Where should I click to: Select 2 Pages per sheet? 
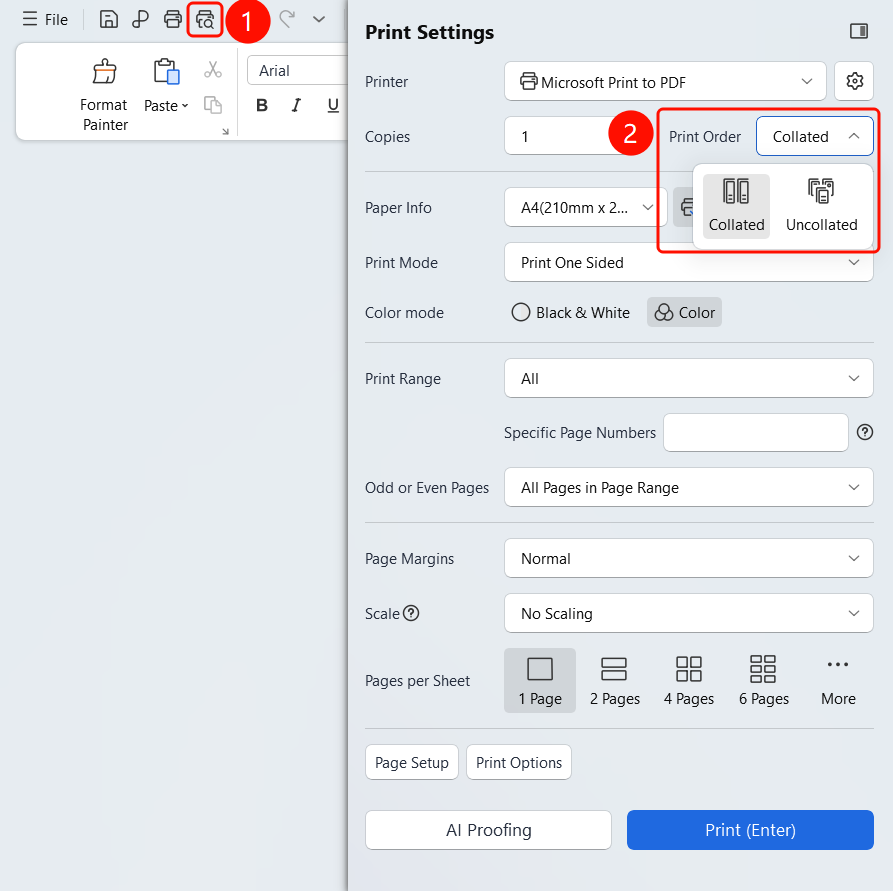615,680
